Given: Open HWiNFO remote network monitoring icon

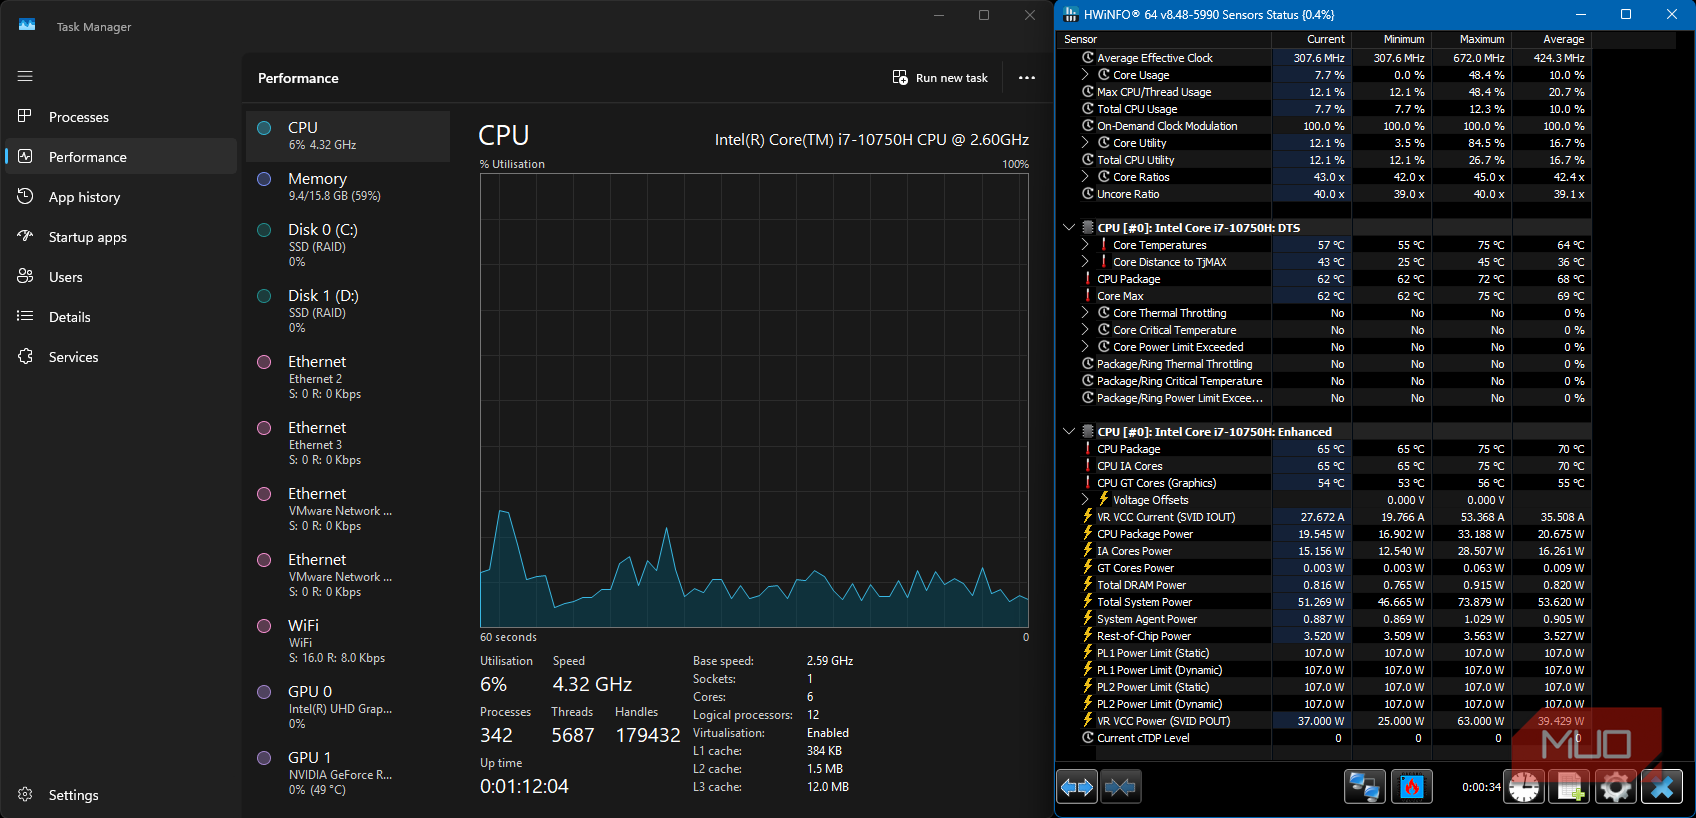Looking at the screenshot, I should pos(1364,787).
